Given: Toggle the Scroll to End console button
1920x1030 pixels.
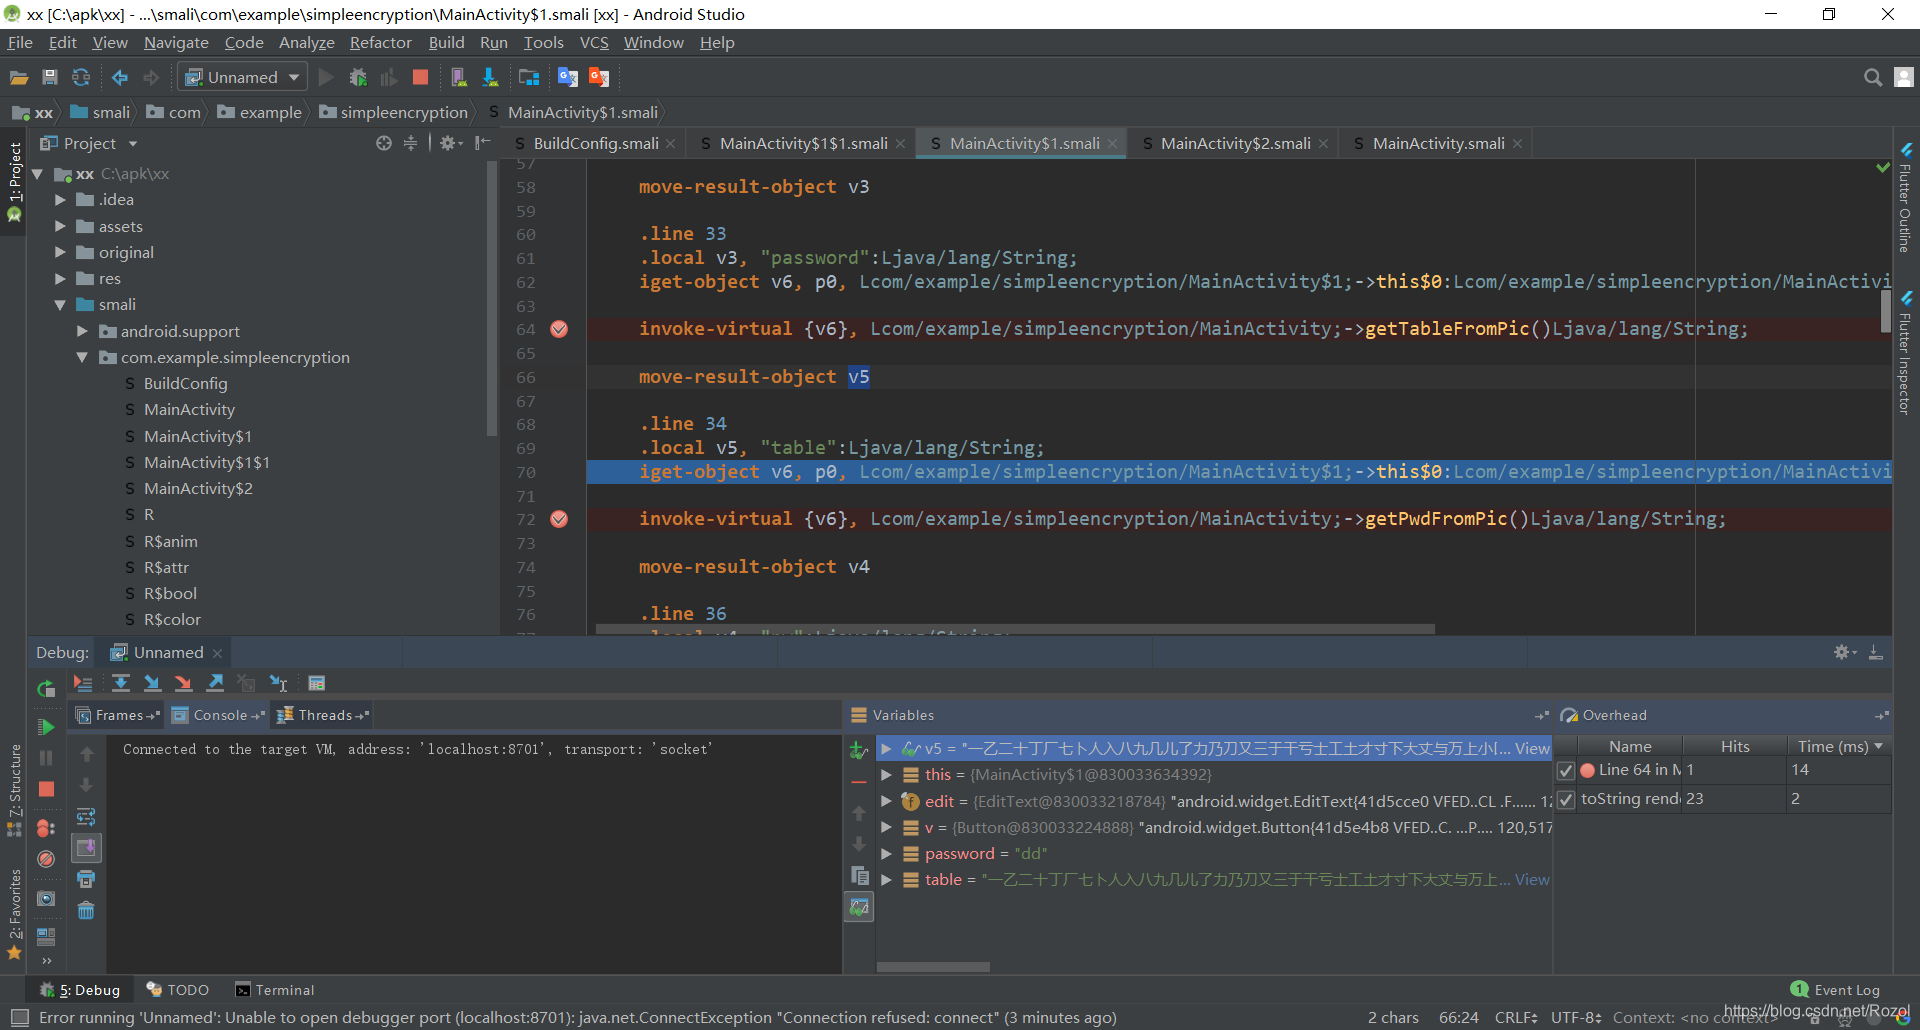Looking at the screenshot, I should [86, 848].
